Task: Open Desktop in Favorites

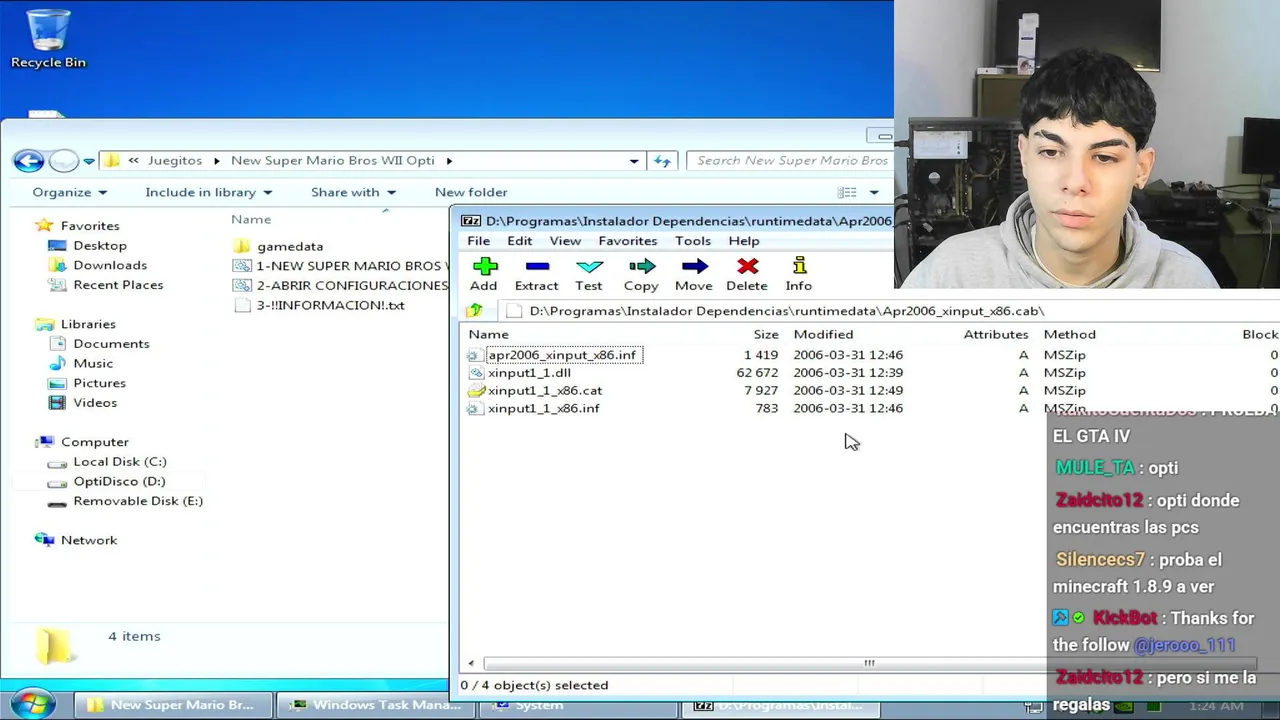Action: click(99, 245)
